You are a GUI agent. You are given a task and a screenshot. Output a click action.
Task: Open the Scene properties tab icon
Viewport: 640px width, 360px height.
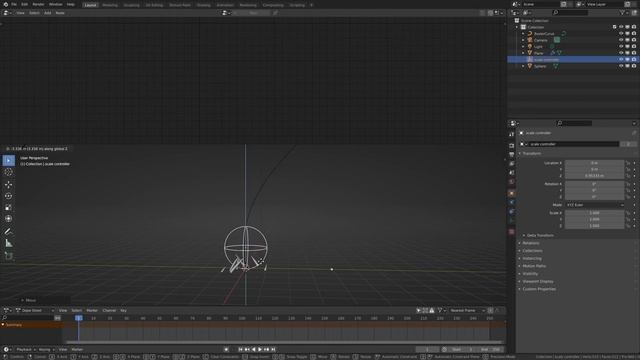point(512,173)
